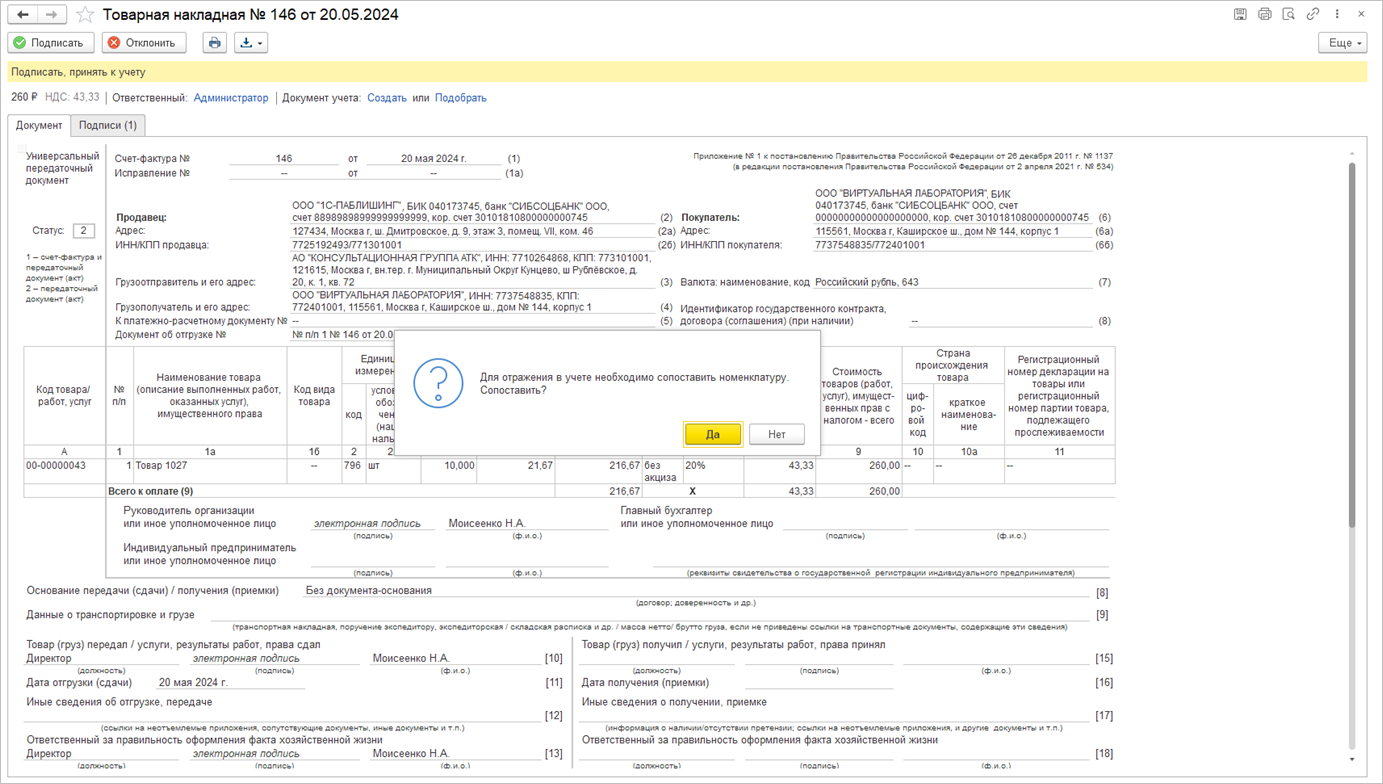
Task: Click the Без документа-основания text
Action: click(369, 591)
